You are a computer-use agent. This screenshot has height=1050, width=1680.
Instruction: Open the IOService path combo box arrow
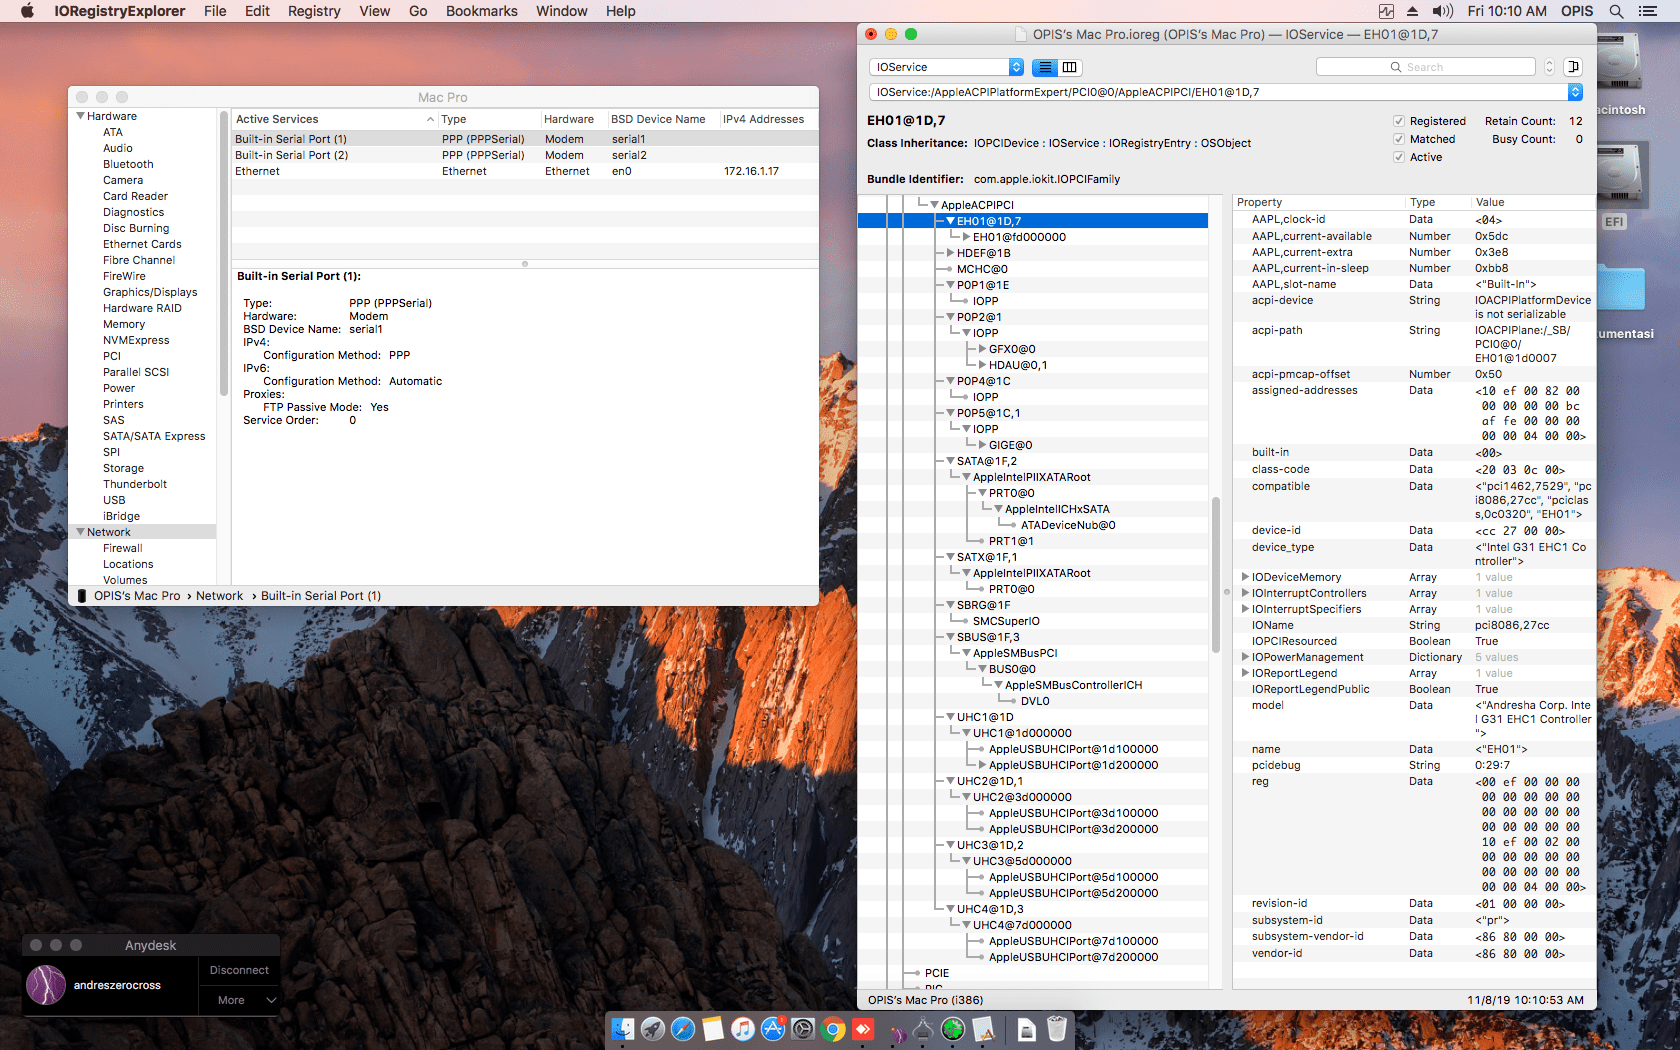[x=1575, y=92]
